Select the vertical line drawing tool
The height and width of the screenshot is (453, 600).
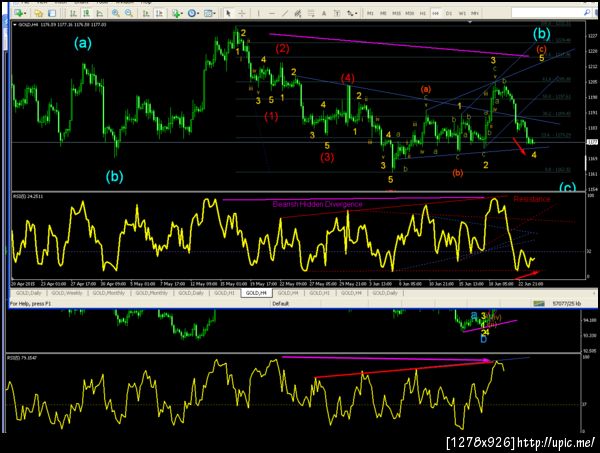(x=259, y=13)
